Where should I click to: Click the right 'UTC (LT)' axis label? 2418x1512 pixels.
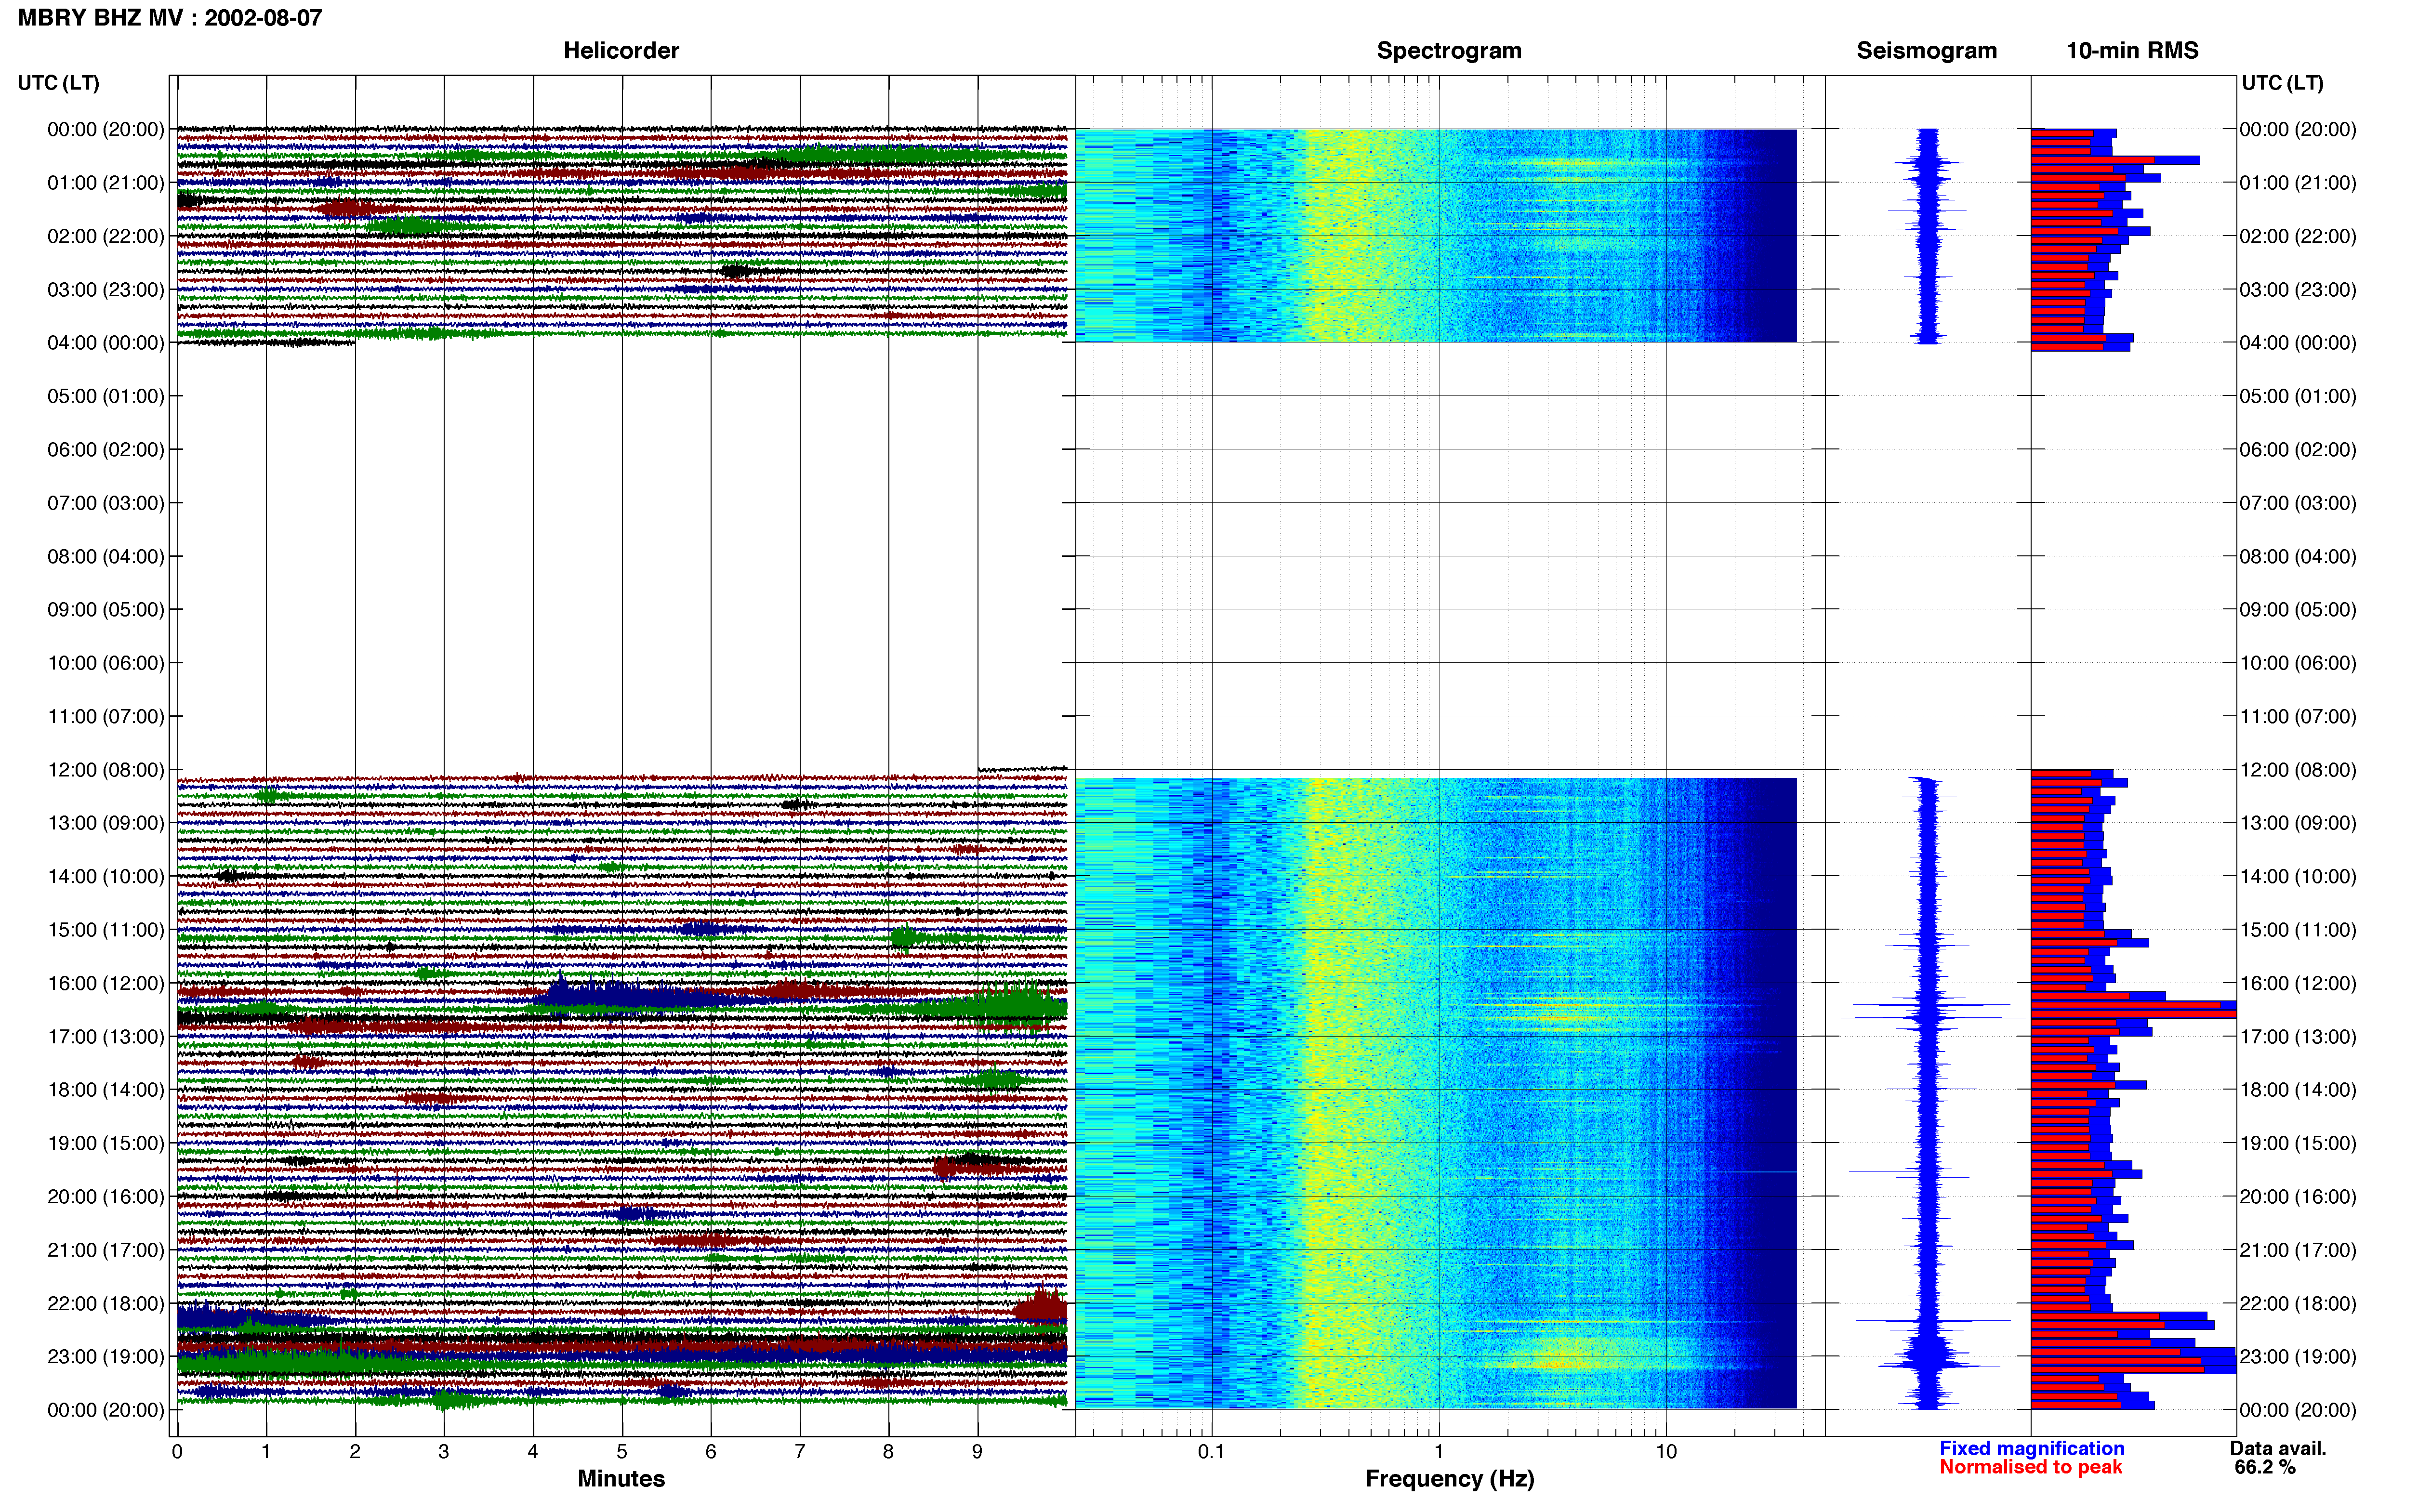2283,83
